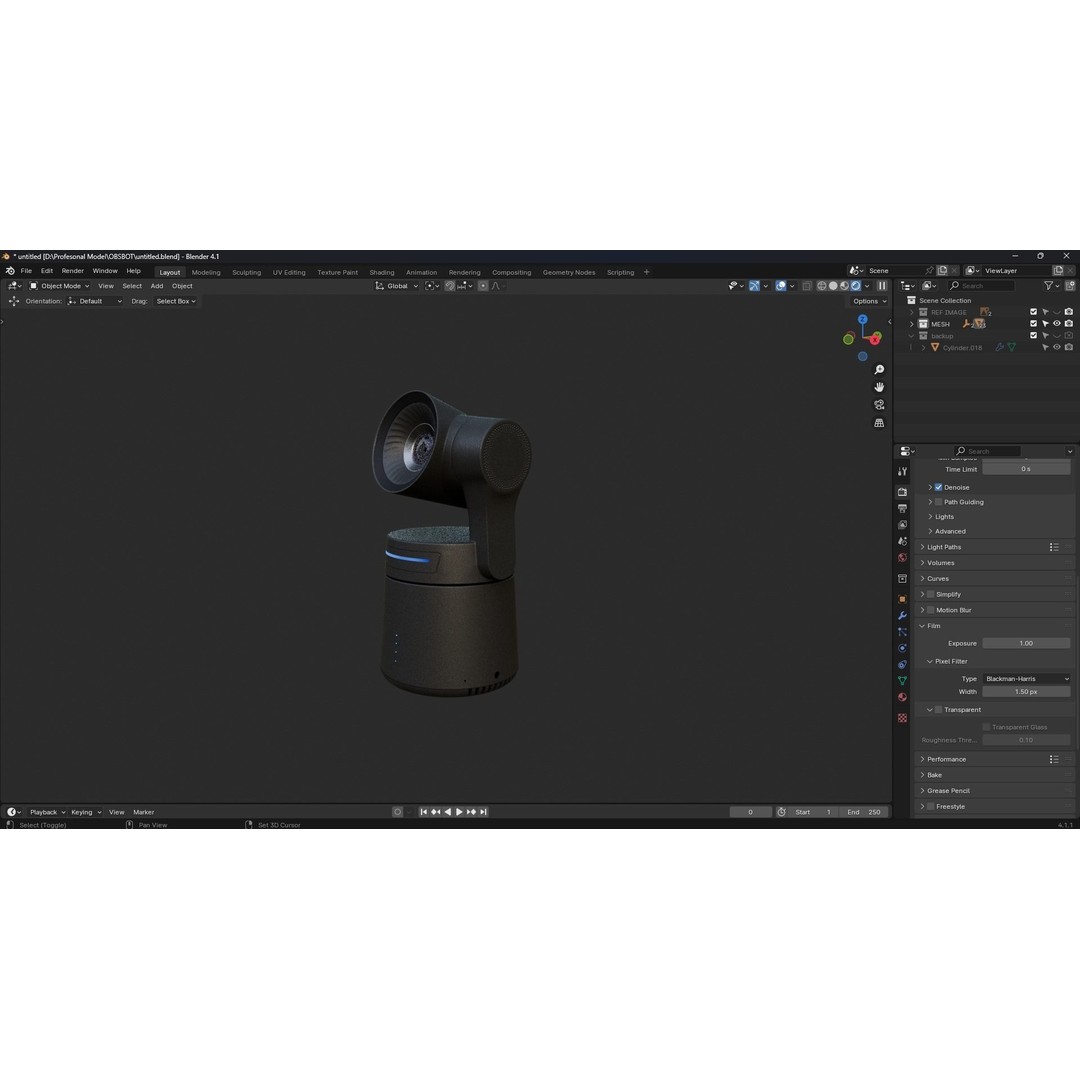The height and width of the screenshot is (1080, 1080).
Task: Adjust the Exposure value field
Action: click(x=1027, y=643)
